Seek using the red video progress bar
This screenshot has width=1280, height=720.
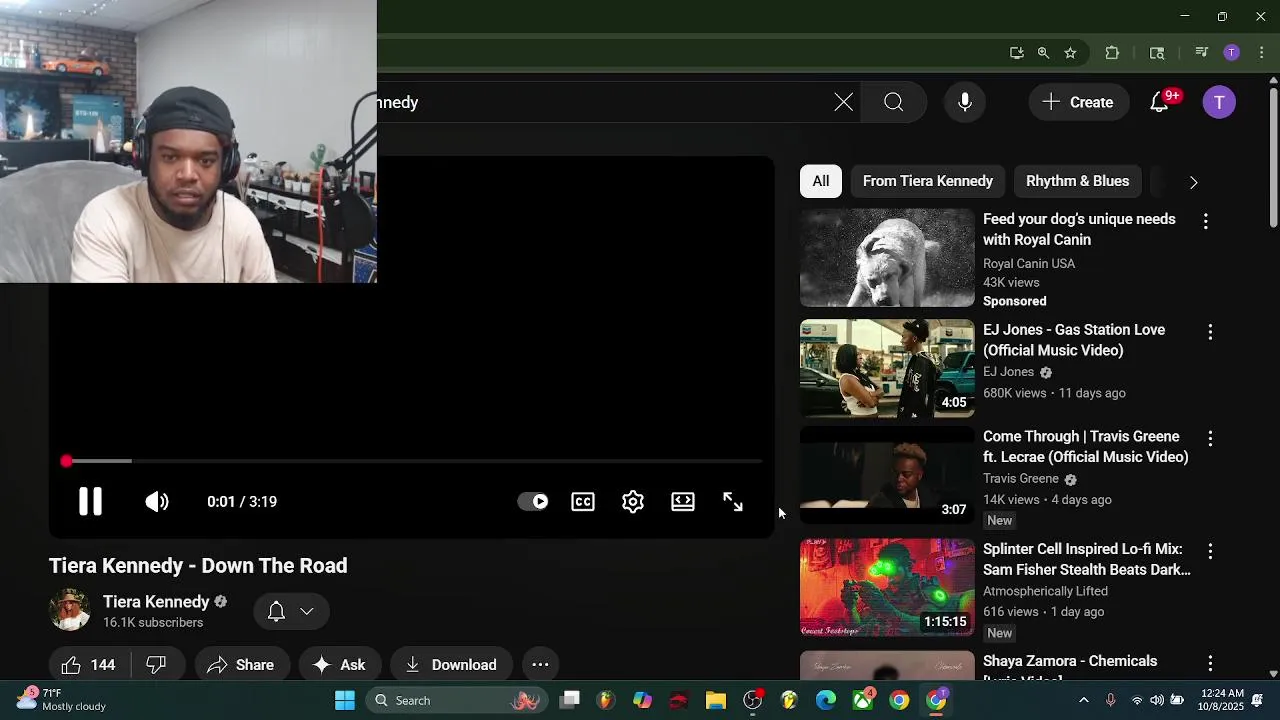(x=413, y=461)
